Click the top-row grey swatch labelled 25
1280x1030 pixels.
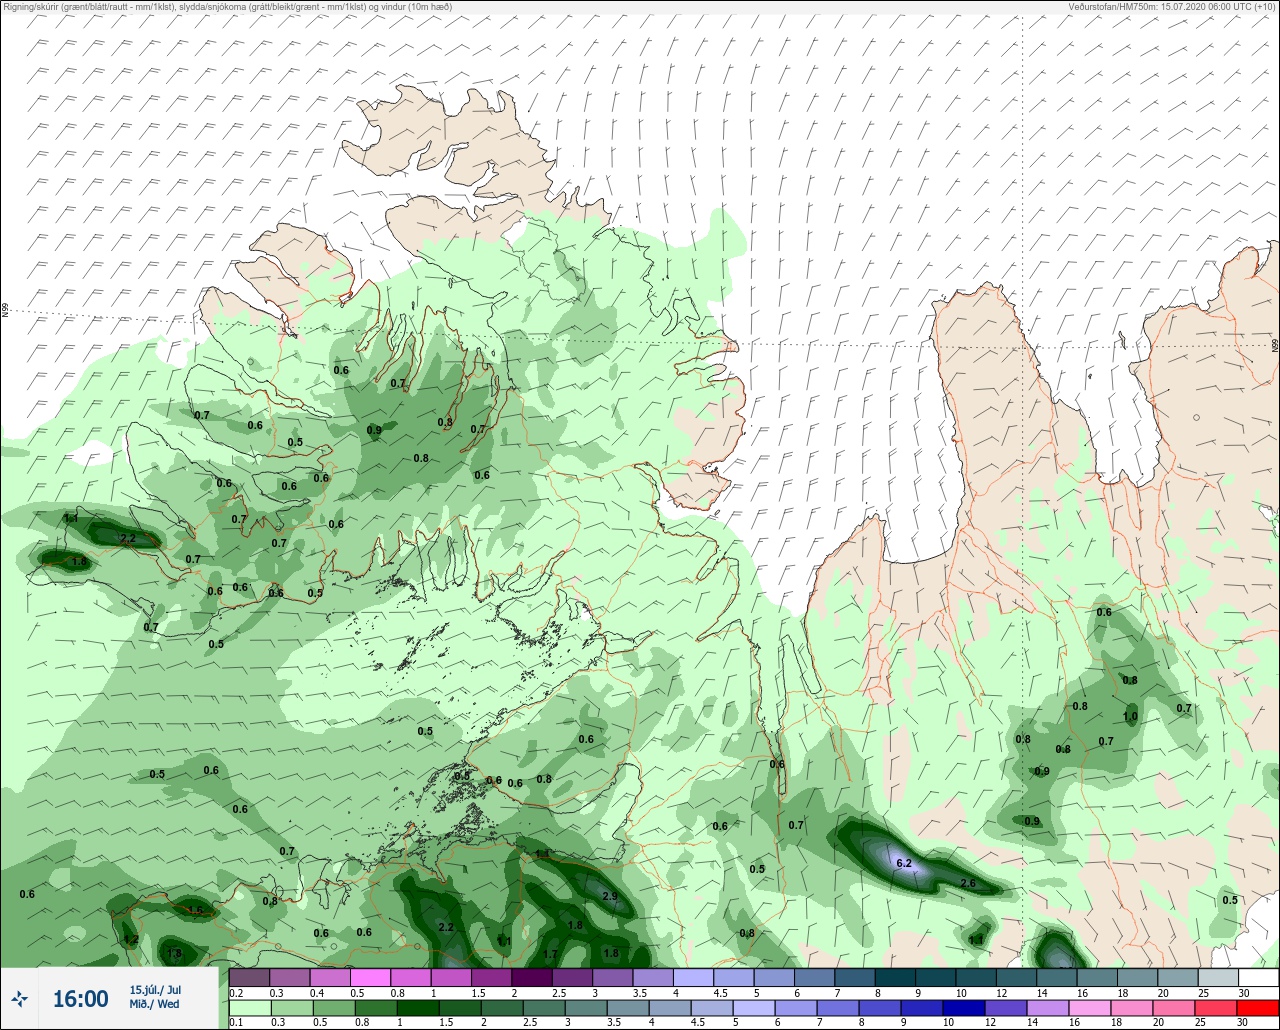click(1218, 977)
